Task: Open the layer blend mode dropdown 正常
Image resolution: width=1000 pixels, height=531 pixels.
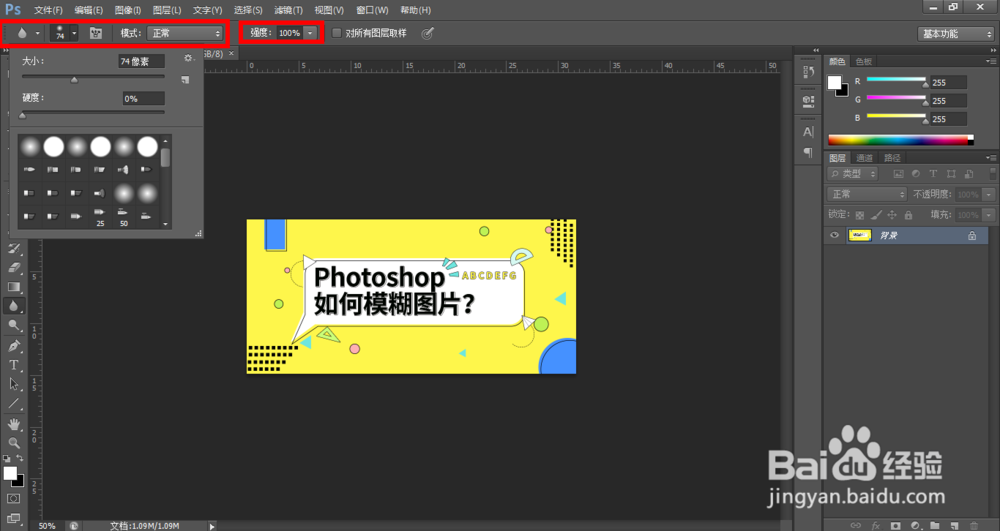Action: [866, 194]
